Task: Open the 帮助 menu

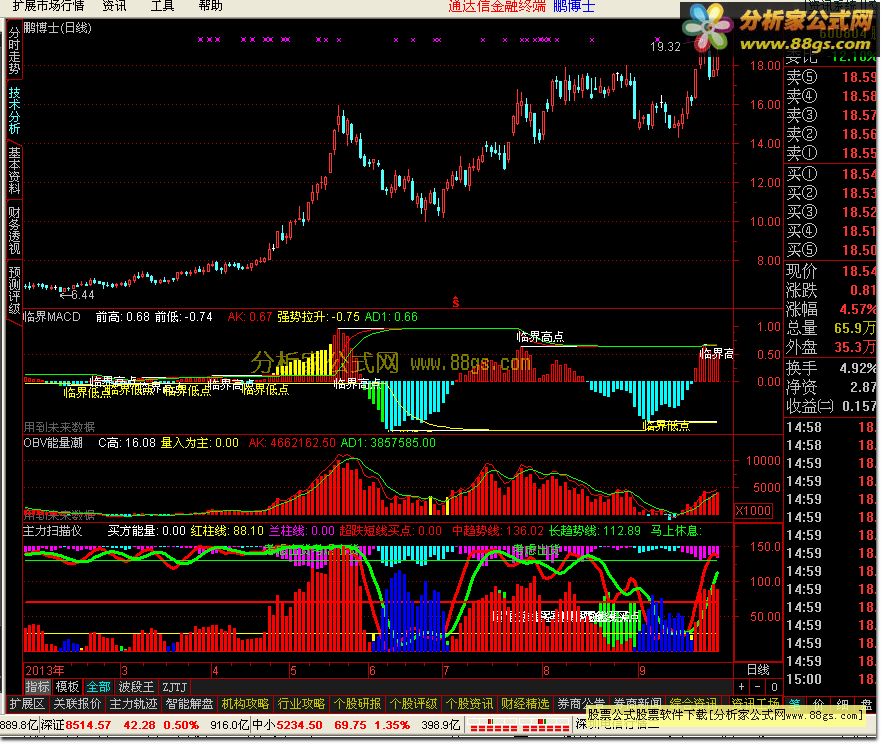Action: point(210,6)
